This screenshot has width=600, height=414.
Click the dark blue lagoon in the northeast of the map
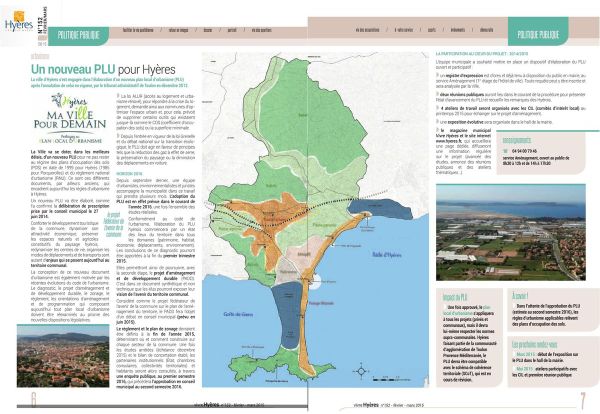tap(379, 209)
